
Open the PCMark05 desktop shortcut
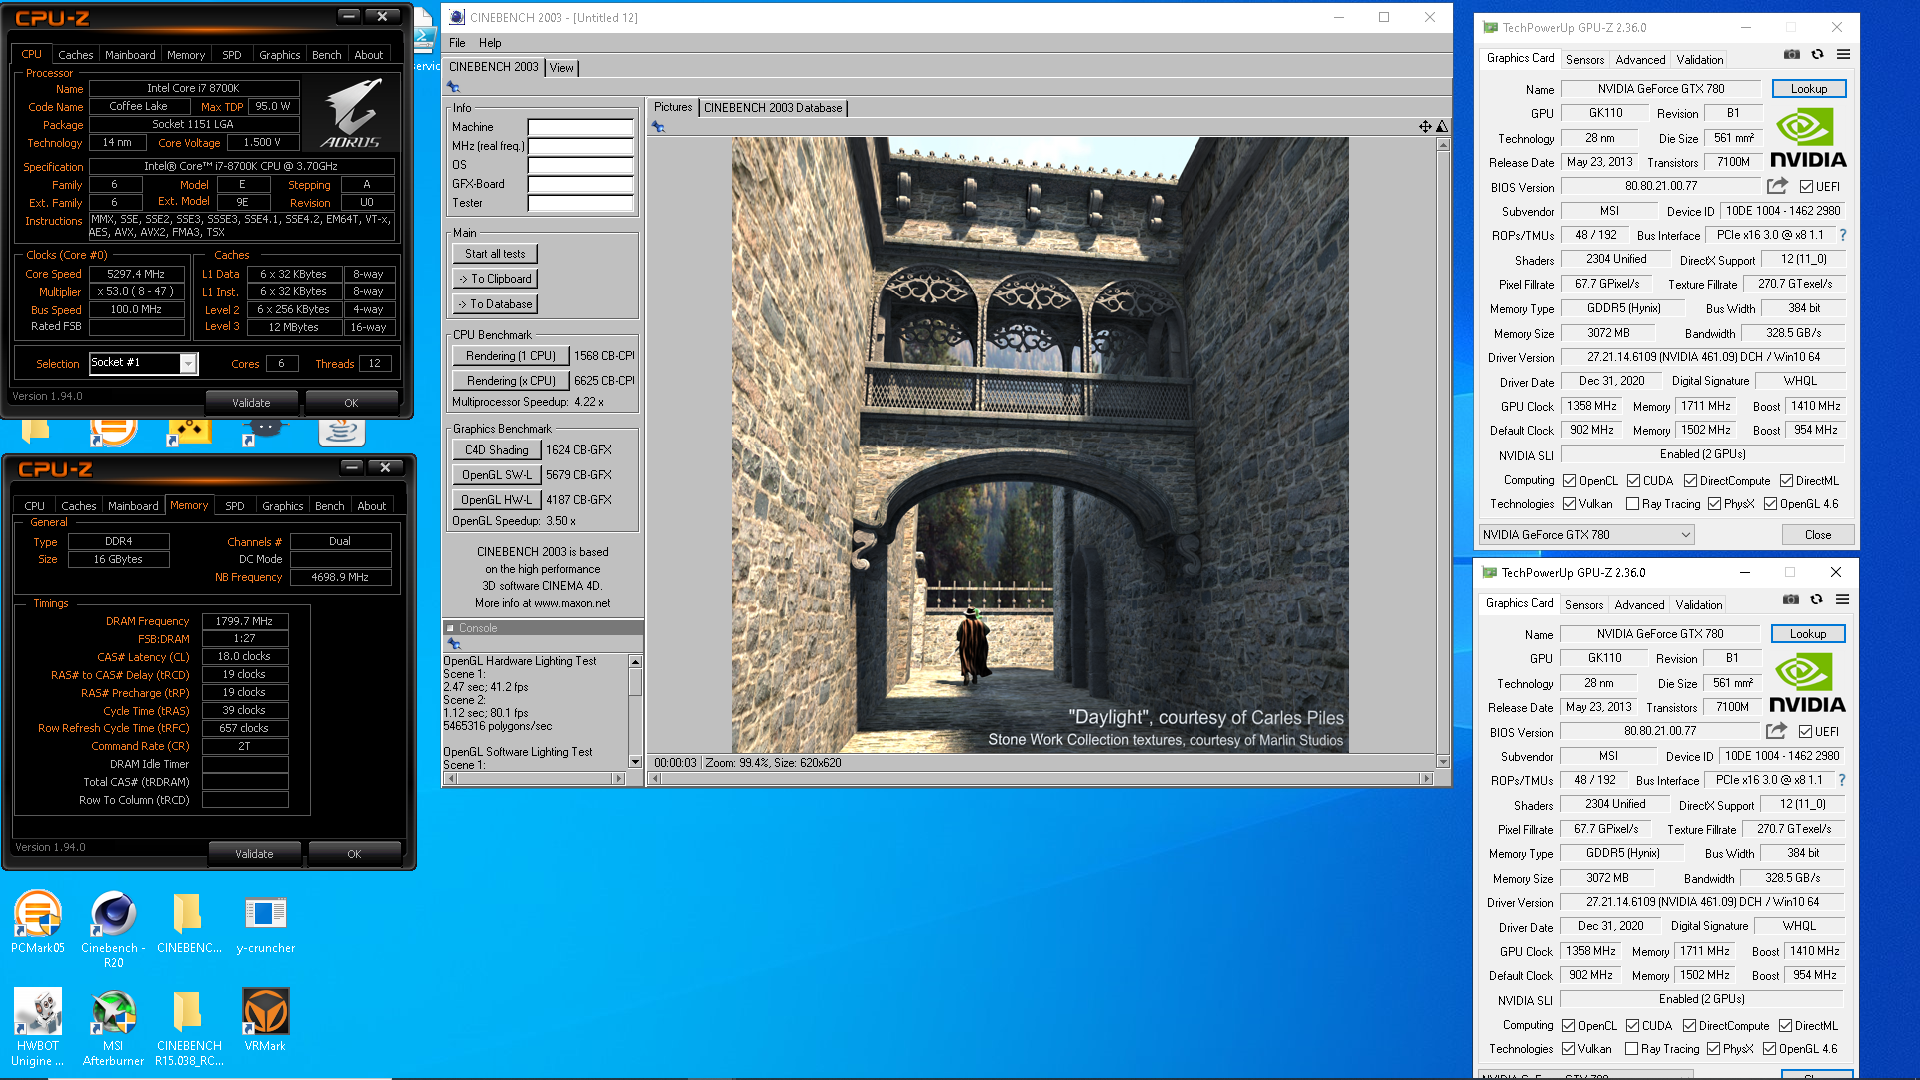tap(38, 922)
